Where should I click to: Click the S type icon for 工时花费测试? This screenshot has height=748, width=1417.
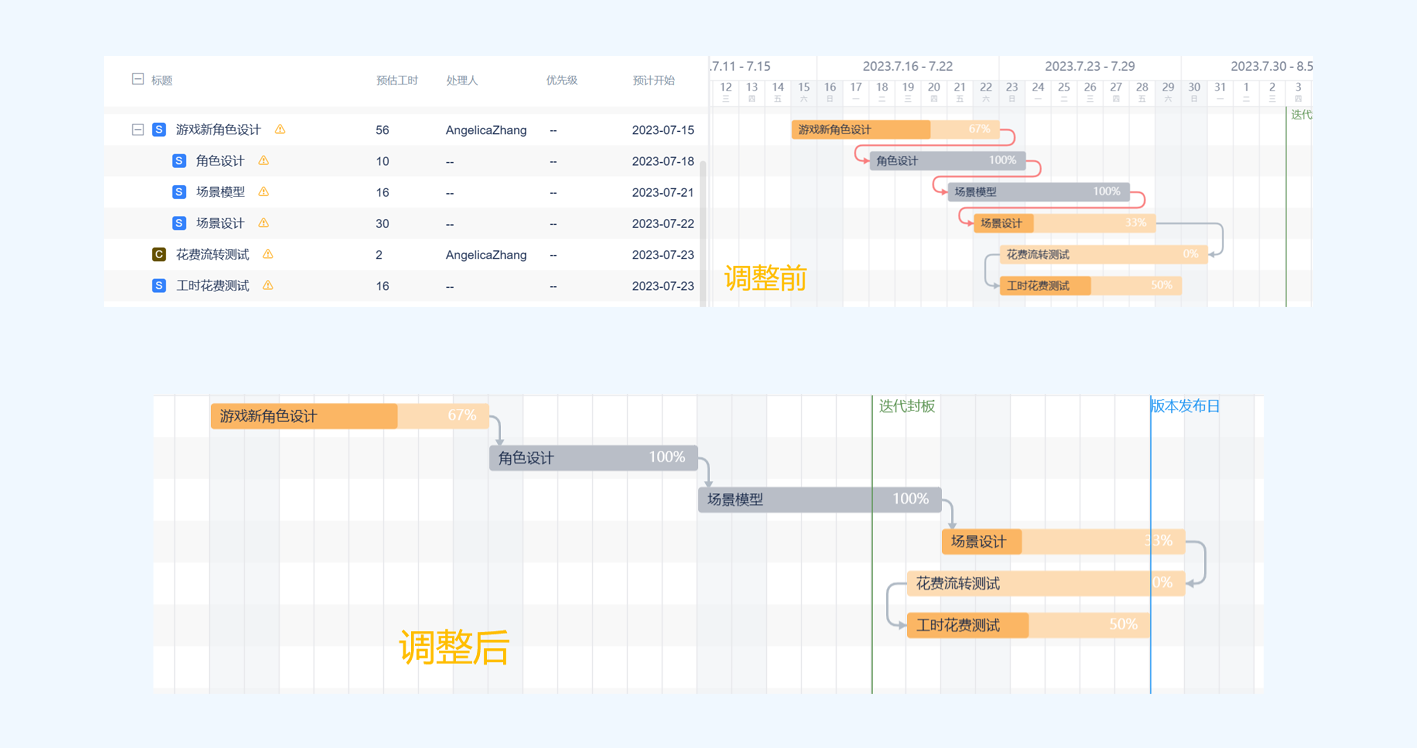coord(159,285)
